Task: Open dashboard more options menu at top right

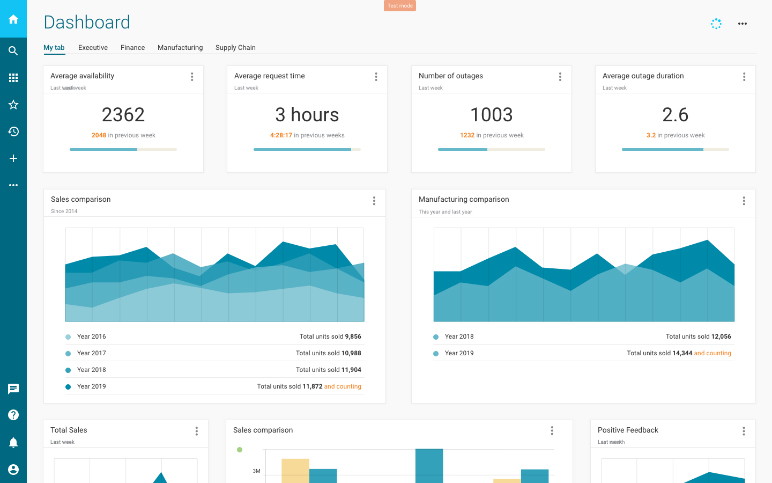Action: pyautogui.click(x=742, y=24)
